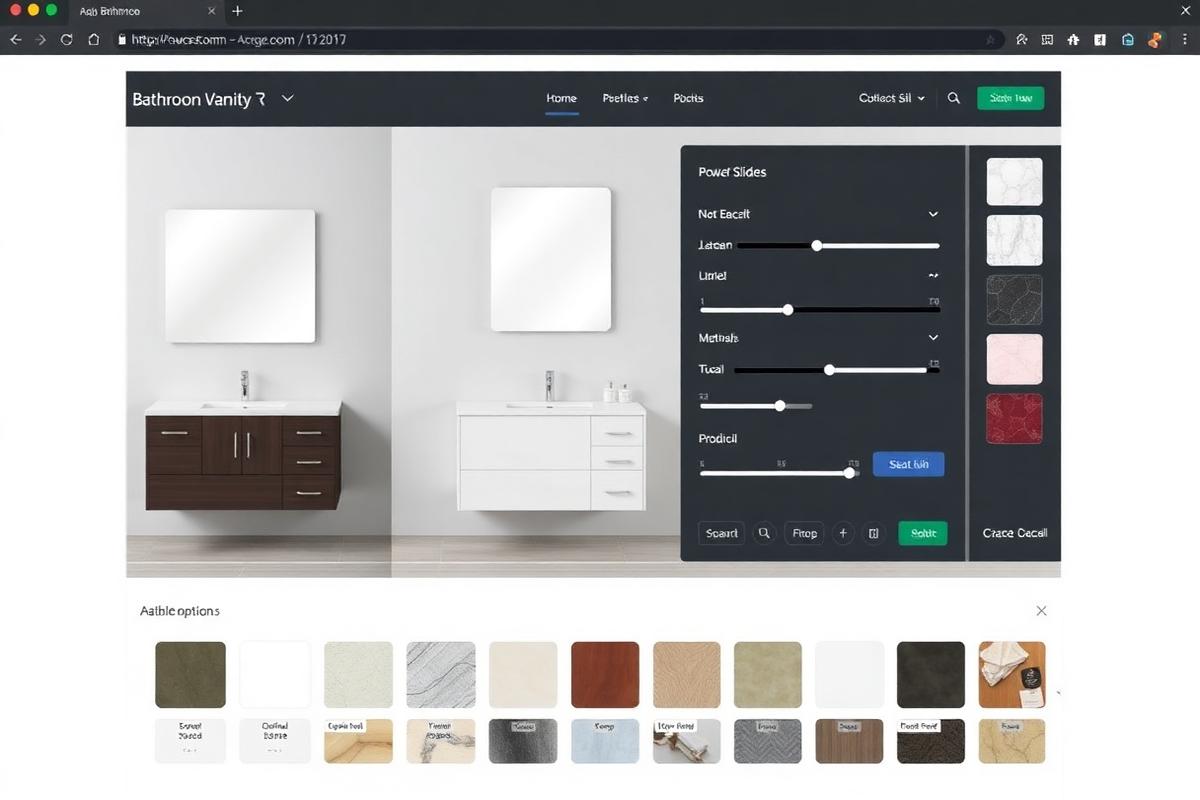The height and width of the screenshot is (800, 1200).
Task: Click the blue Seat lvin button
Action: (x=908, y=464)
